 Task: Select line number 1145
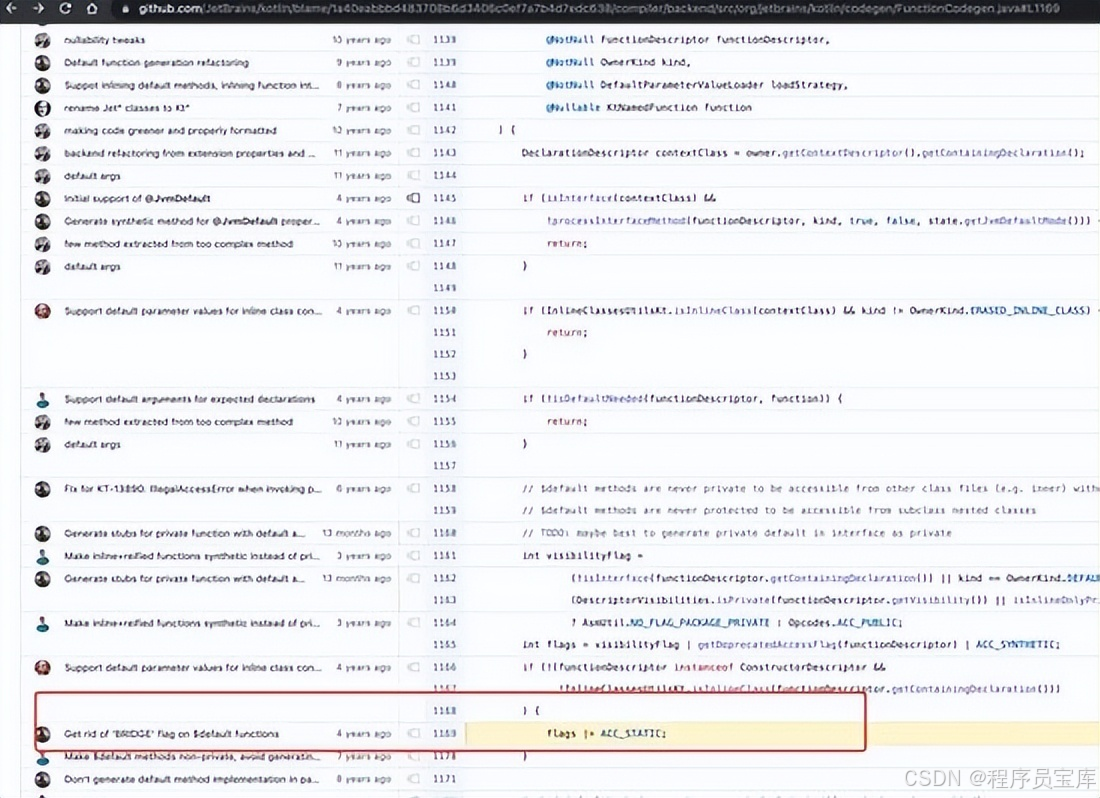coord(444,198)
